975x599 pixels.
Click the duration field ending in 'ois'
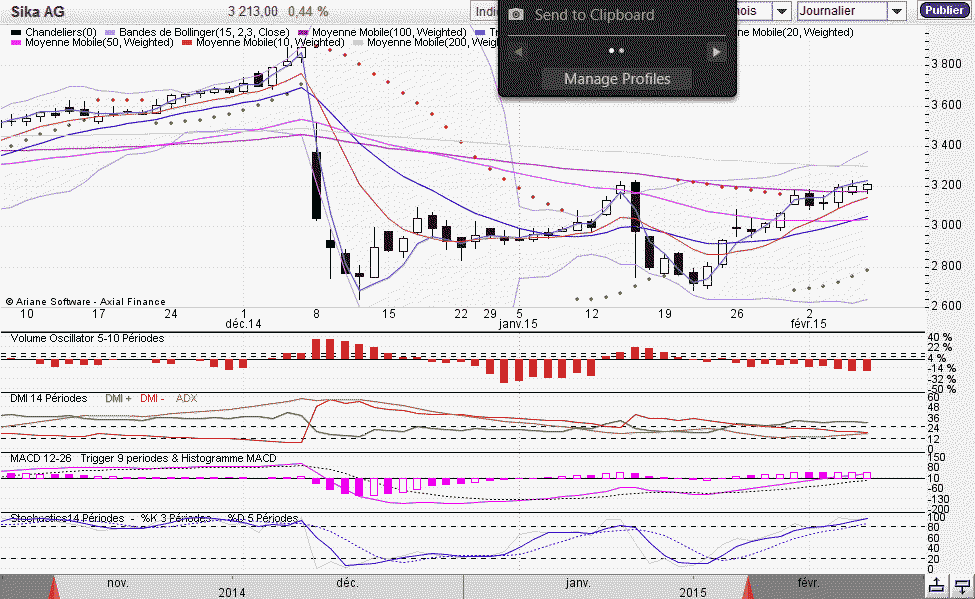[754, 11]
